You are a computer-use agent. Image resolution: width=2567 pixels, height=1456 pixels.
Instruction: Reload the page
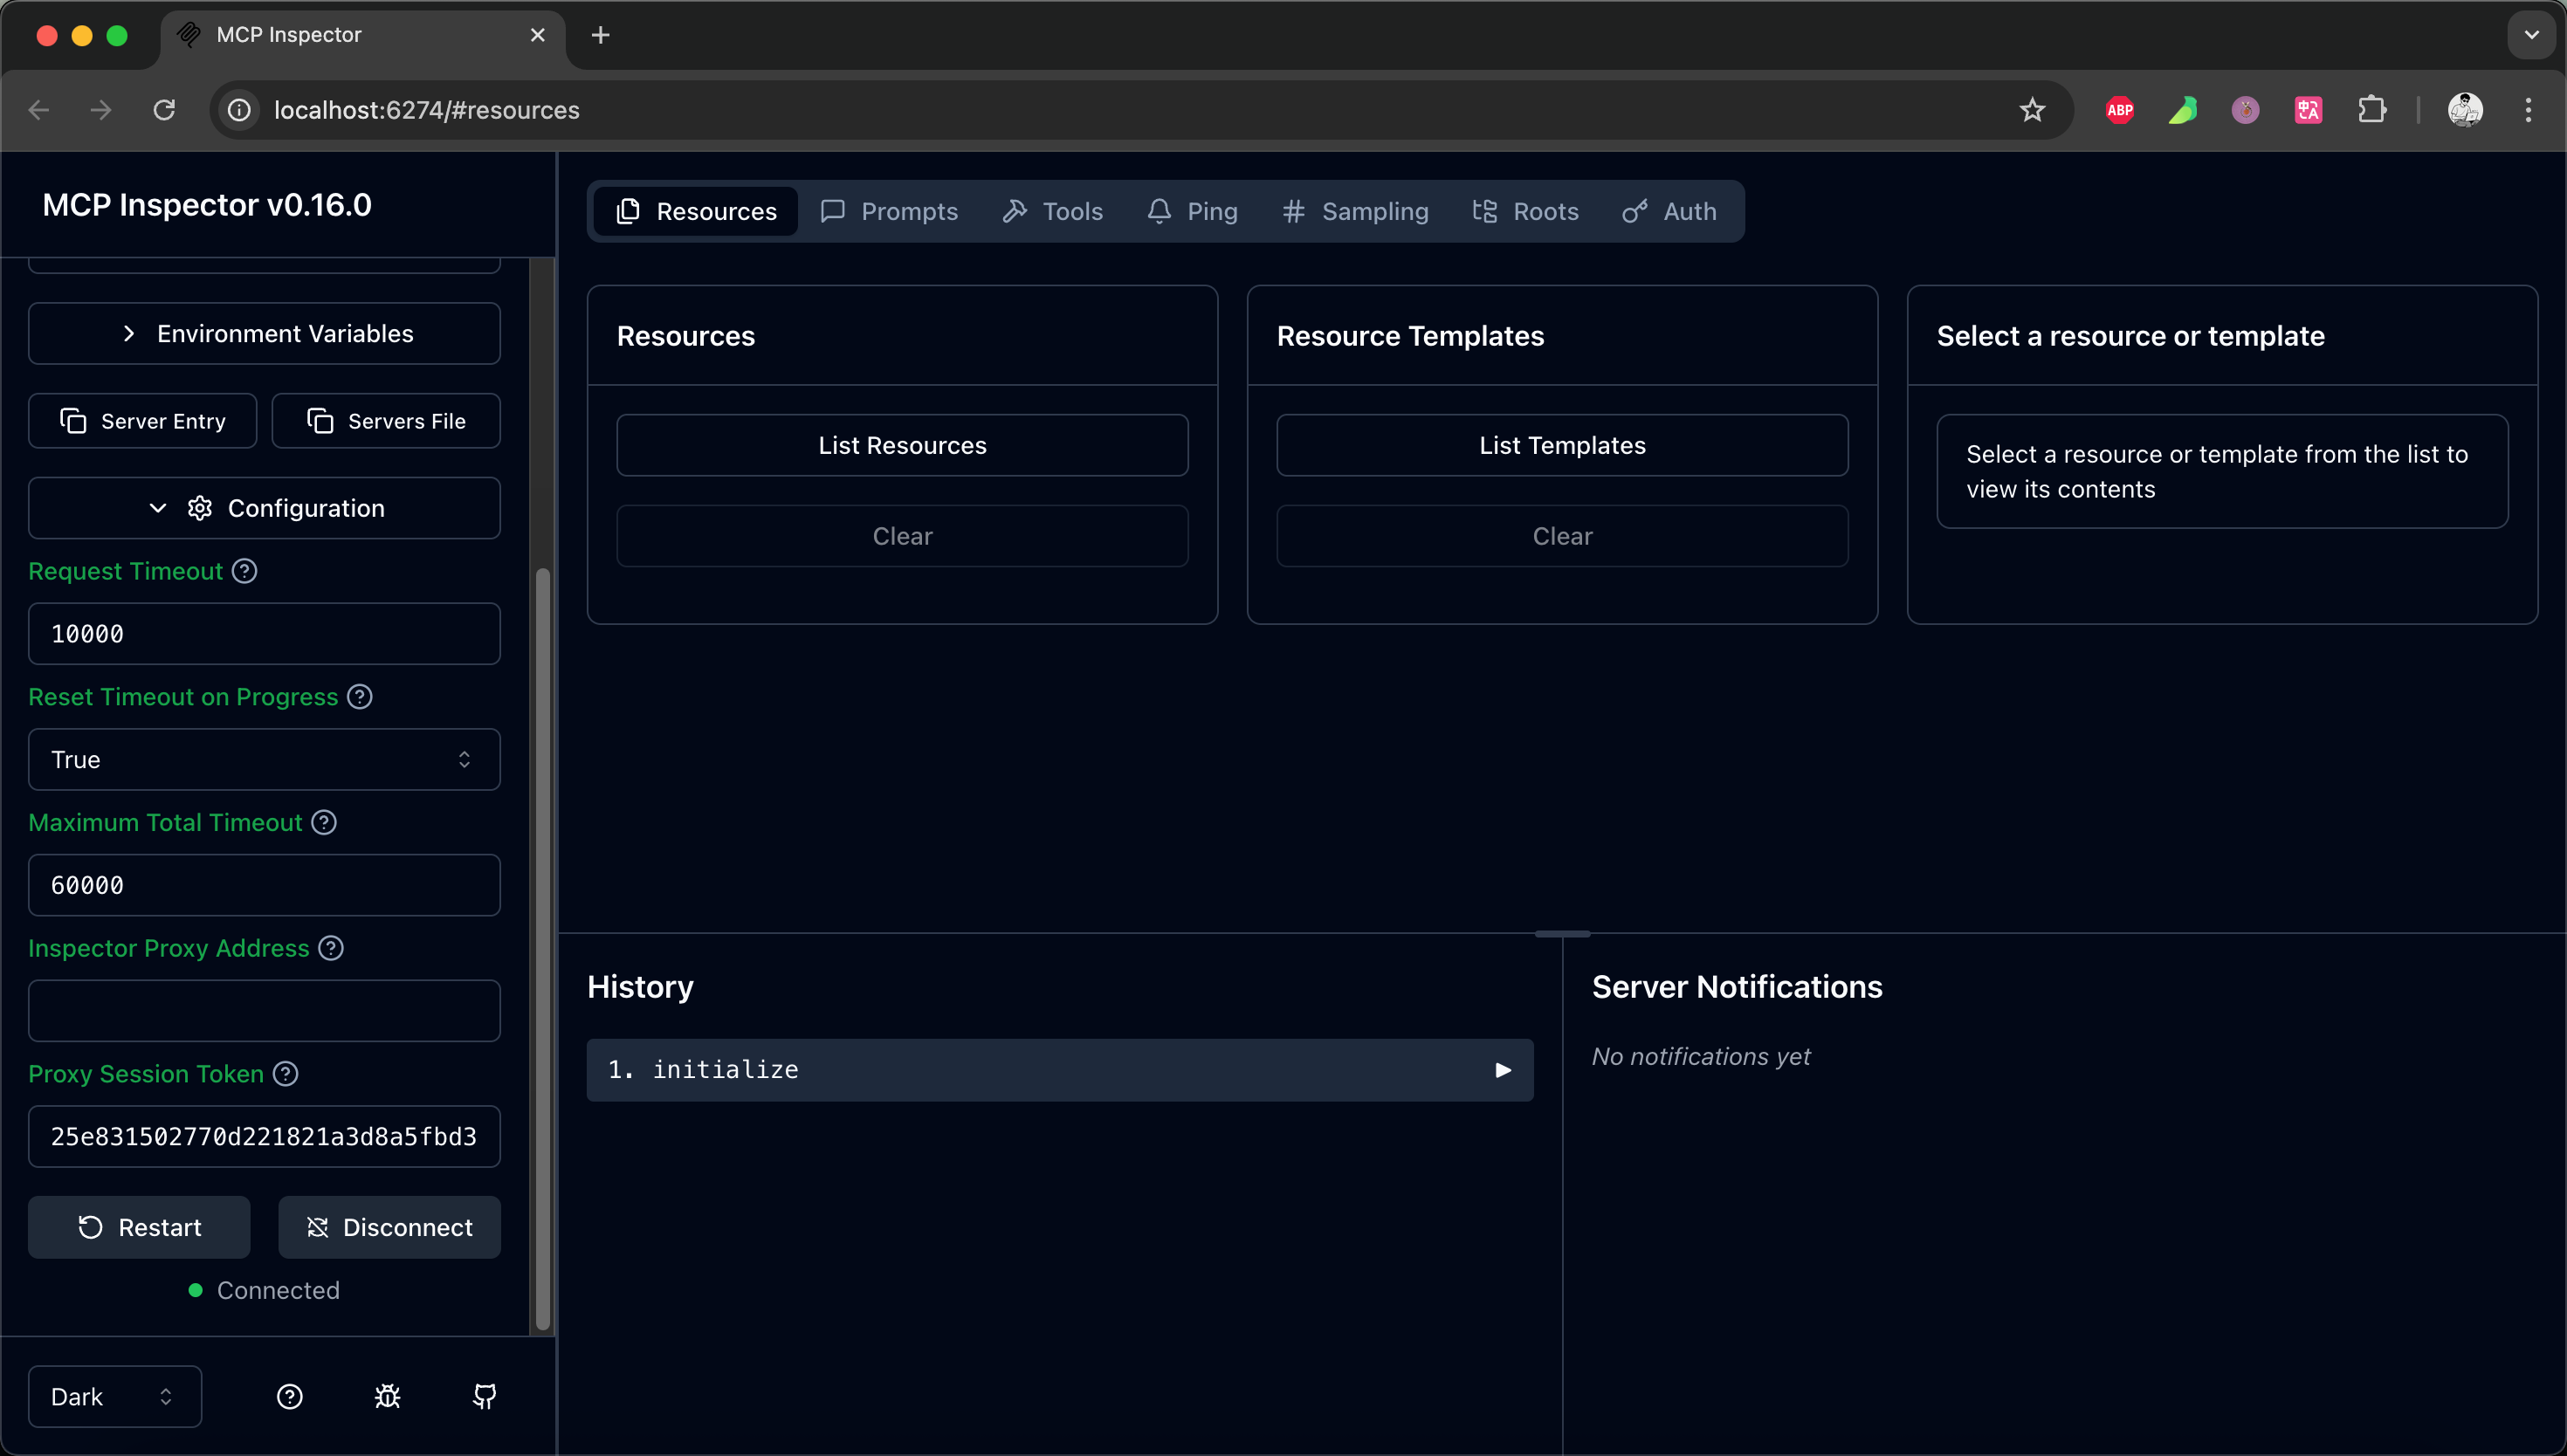click(x=164, y=110)
